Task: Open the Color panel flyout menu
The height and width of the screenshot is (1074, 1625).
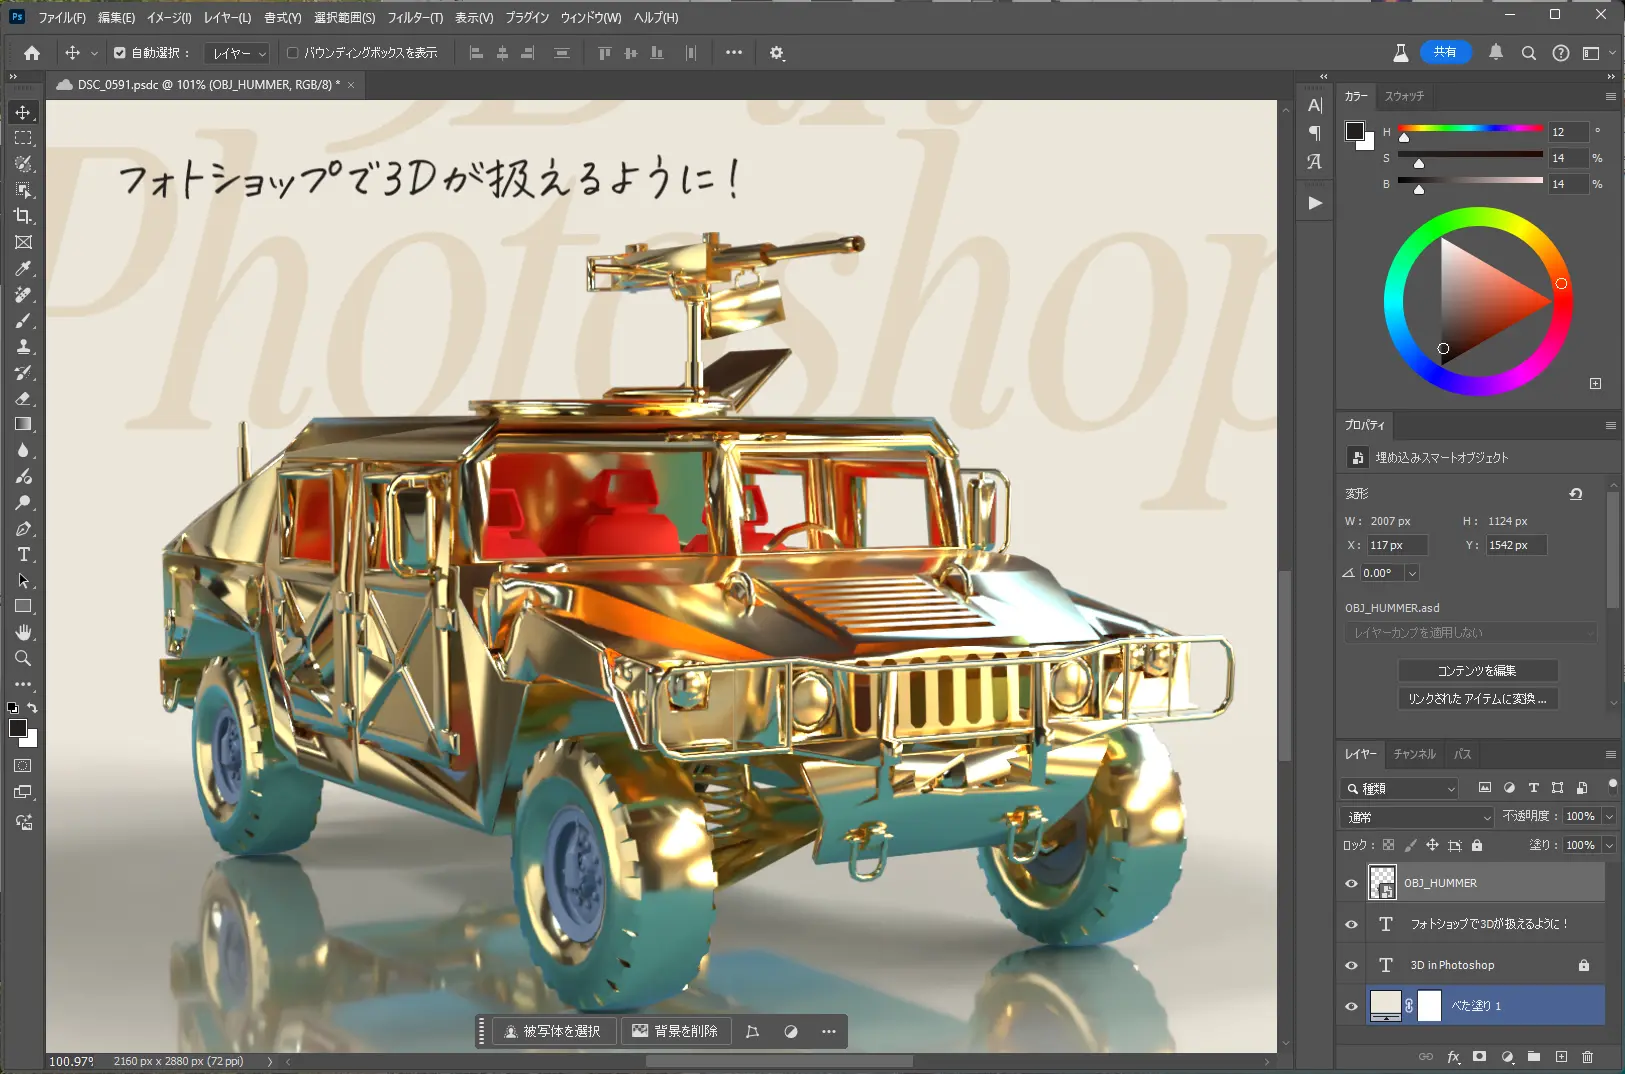Action: [x=1611, y=96]
